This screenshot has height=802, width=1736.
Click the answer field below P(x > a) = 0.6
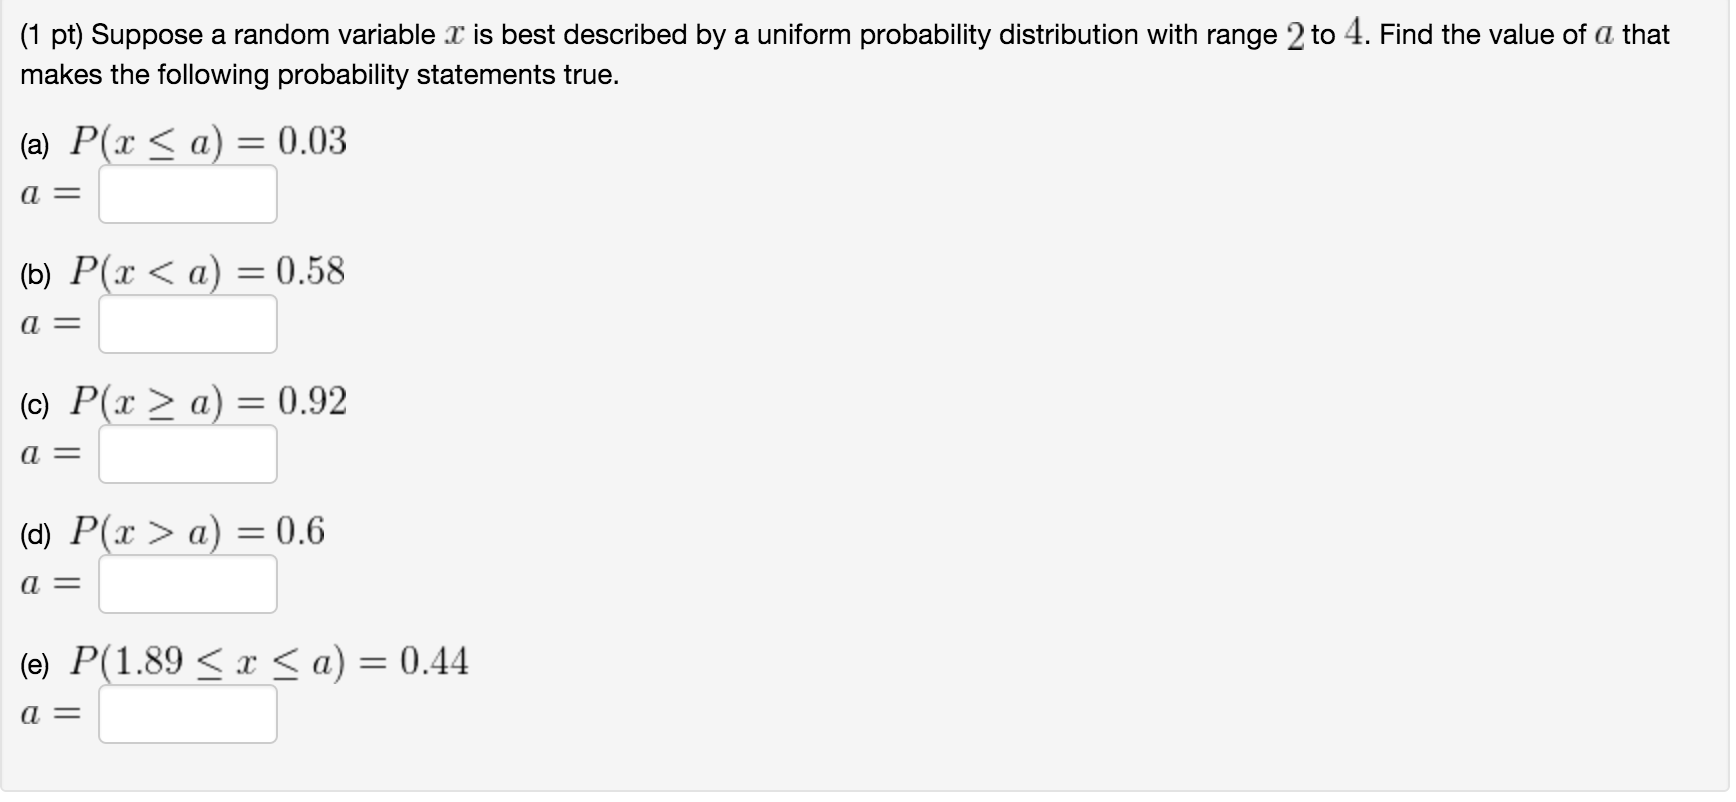point(188,584)
